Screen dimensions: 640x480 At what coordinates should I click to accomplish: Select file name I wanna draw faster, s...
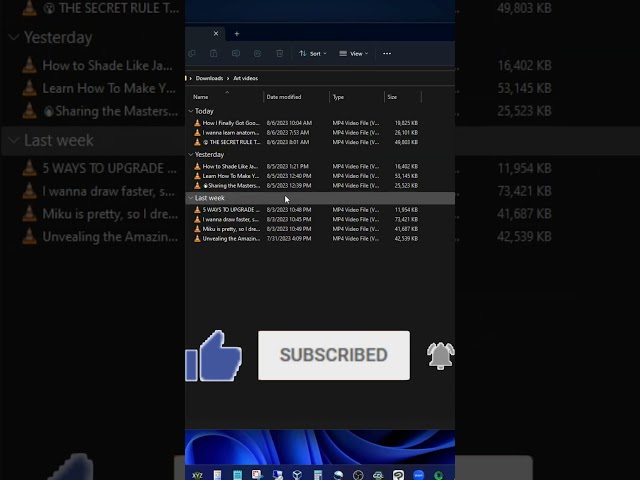click(x=231, y=219)
